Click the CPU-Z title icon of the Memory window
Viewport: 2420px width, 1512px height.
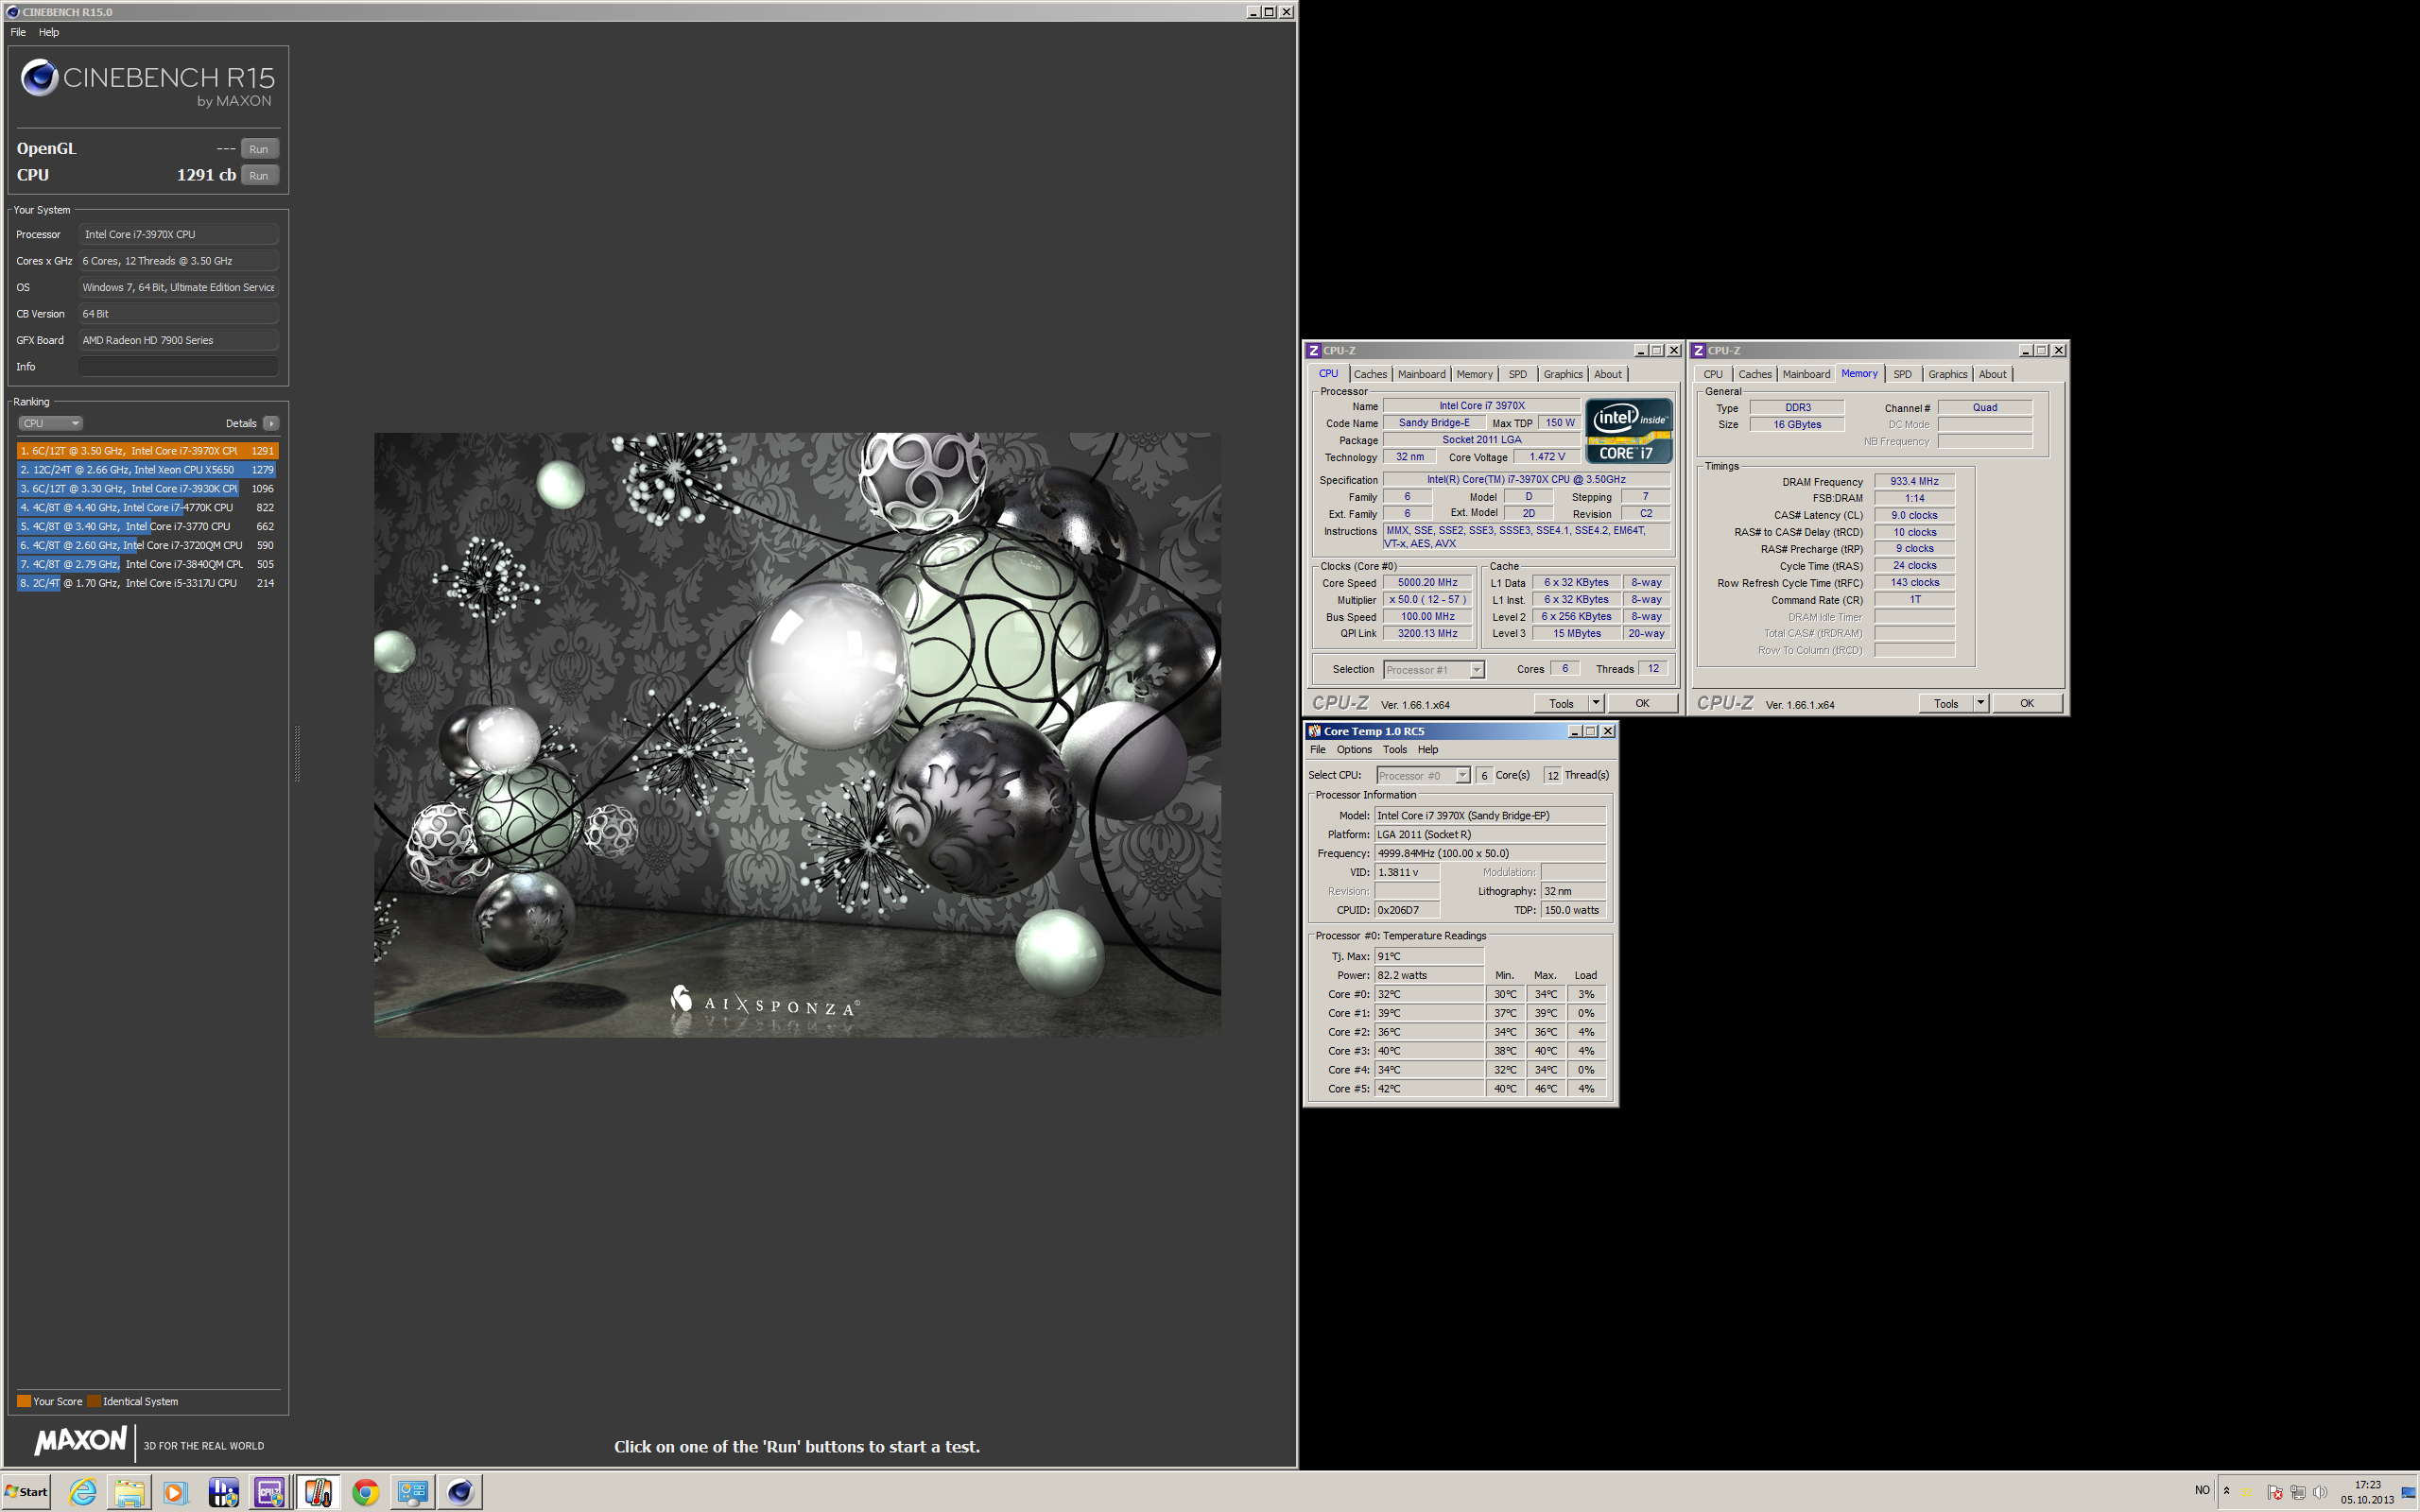point(1698,350)
